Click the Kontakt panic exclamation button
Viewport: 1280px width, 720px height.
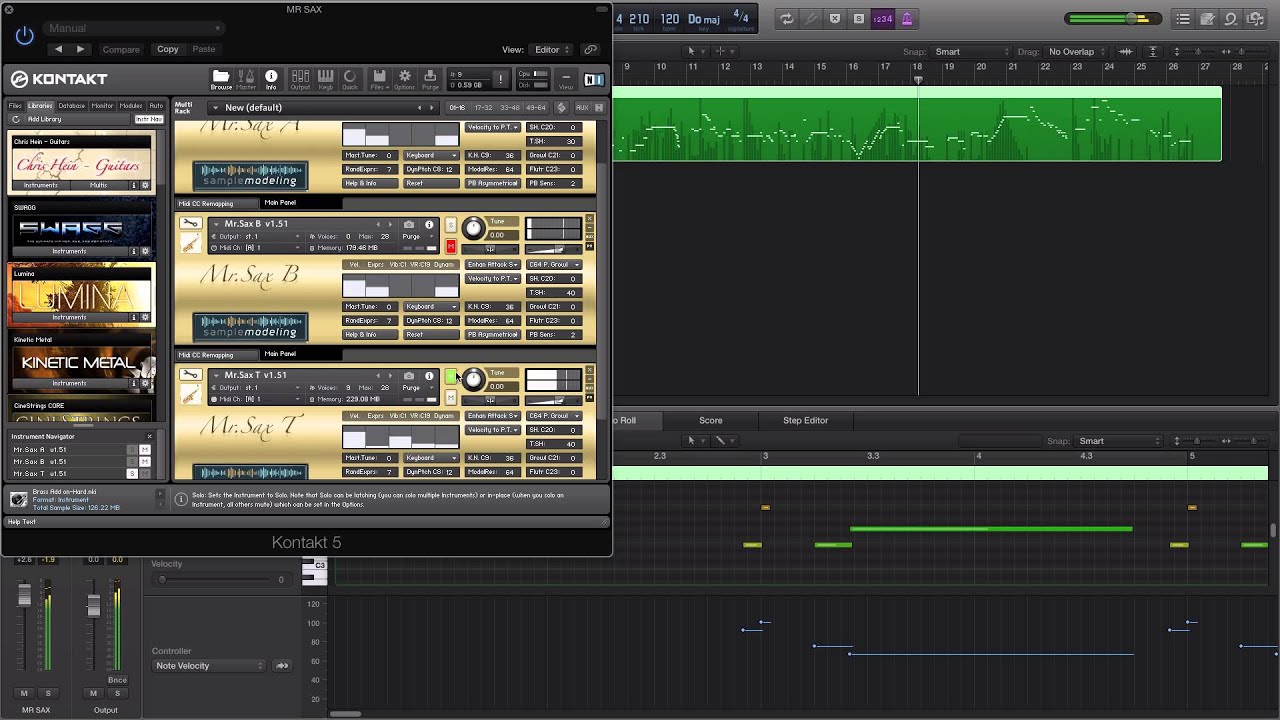click(x=501, y=79)
